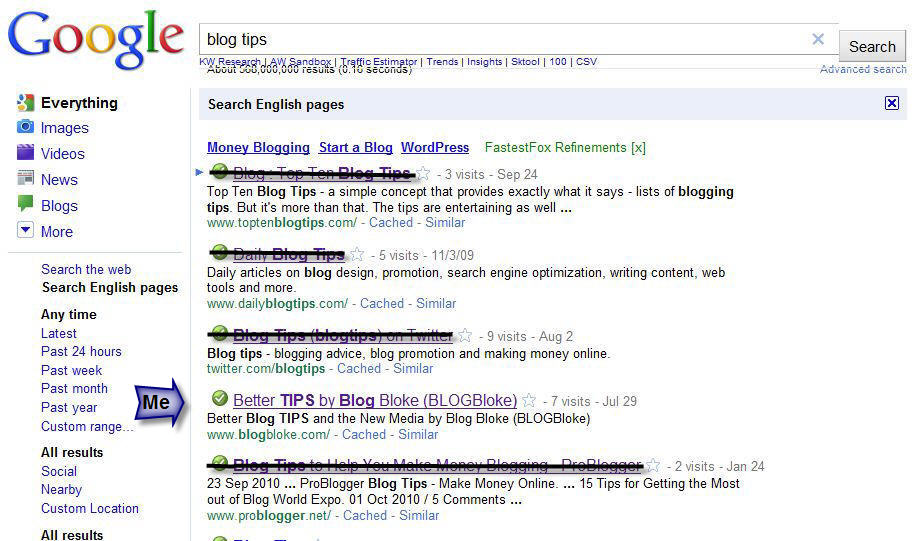This screenshot has width=914, height=541.
Task: Click the Google logo
Action: click(x=96, y=40)
